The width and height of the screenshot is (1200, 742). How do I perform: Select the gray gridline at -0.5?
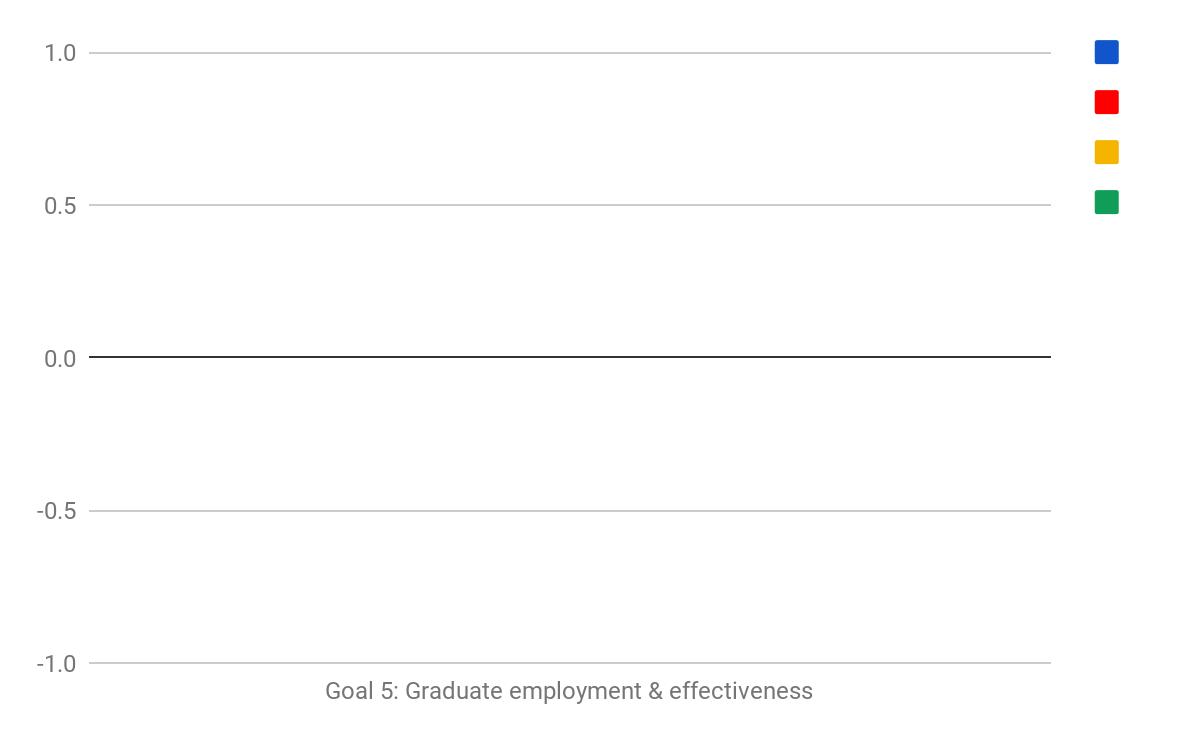[x=570, y=510]
